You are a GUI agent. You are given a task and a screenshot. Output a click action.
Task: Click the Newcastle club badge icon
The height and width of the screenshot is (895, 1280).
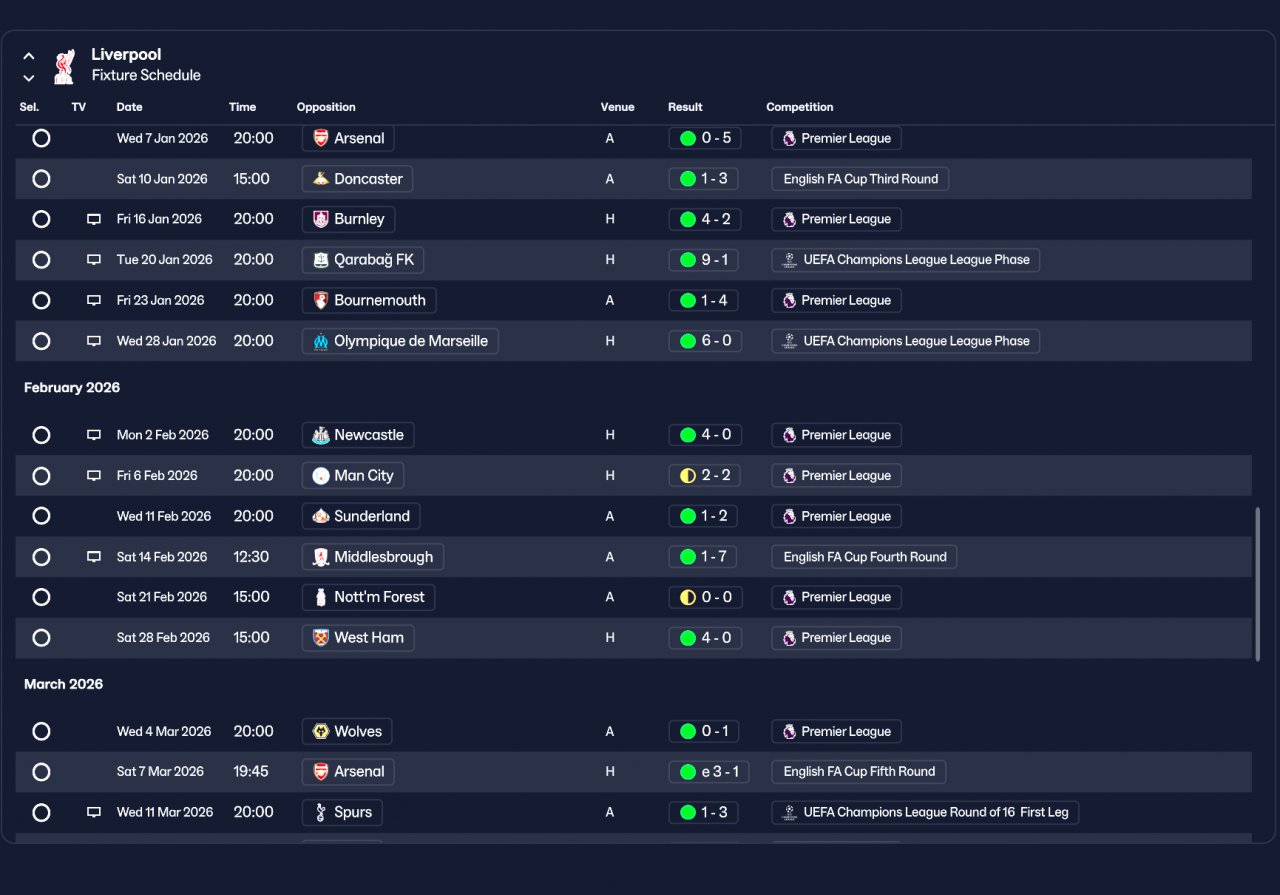[x=321, y=435]
